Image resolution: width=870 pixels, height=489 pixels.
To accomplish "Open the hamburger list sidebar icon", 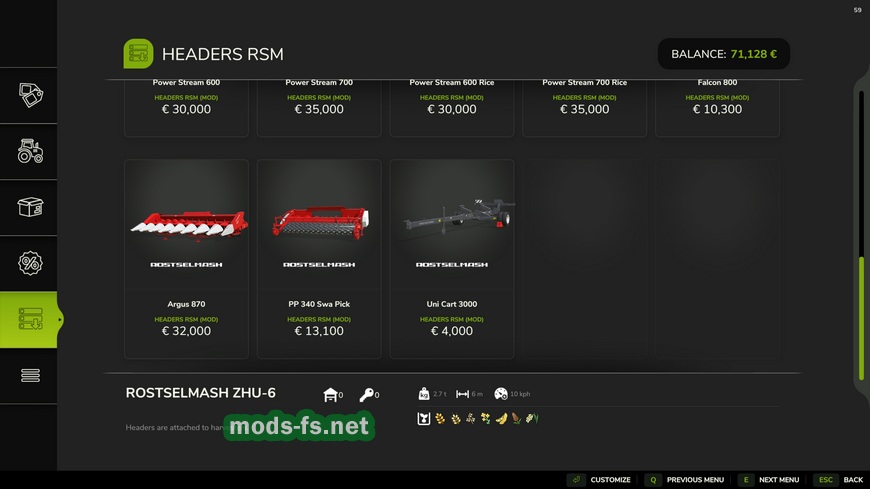I will pos(30,375).
